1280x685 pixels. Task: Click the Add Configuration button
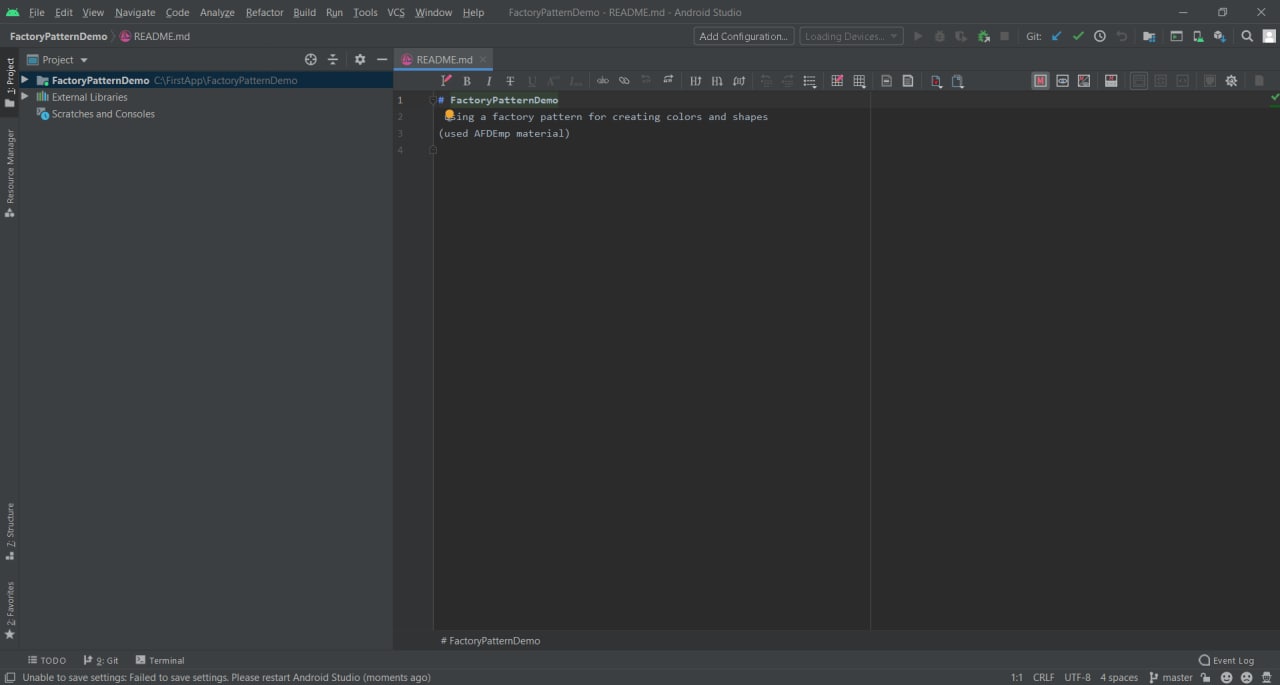tap(743, 36)
